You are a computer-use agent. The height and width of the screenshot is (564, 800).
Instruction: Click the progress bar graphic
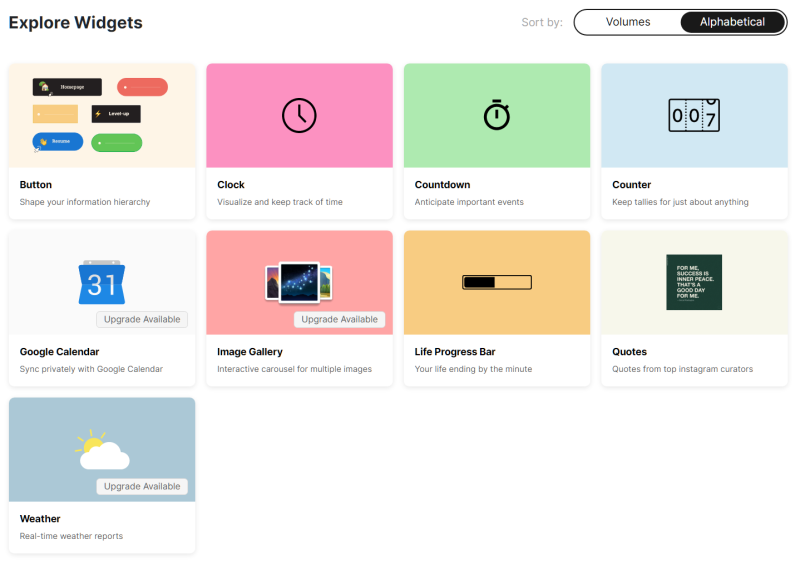496,282
